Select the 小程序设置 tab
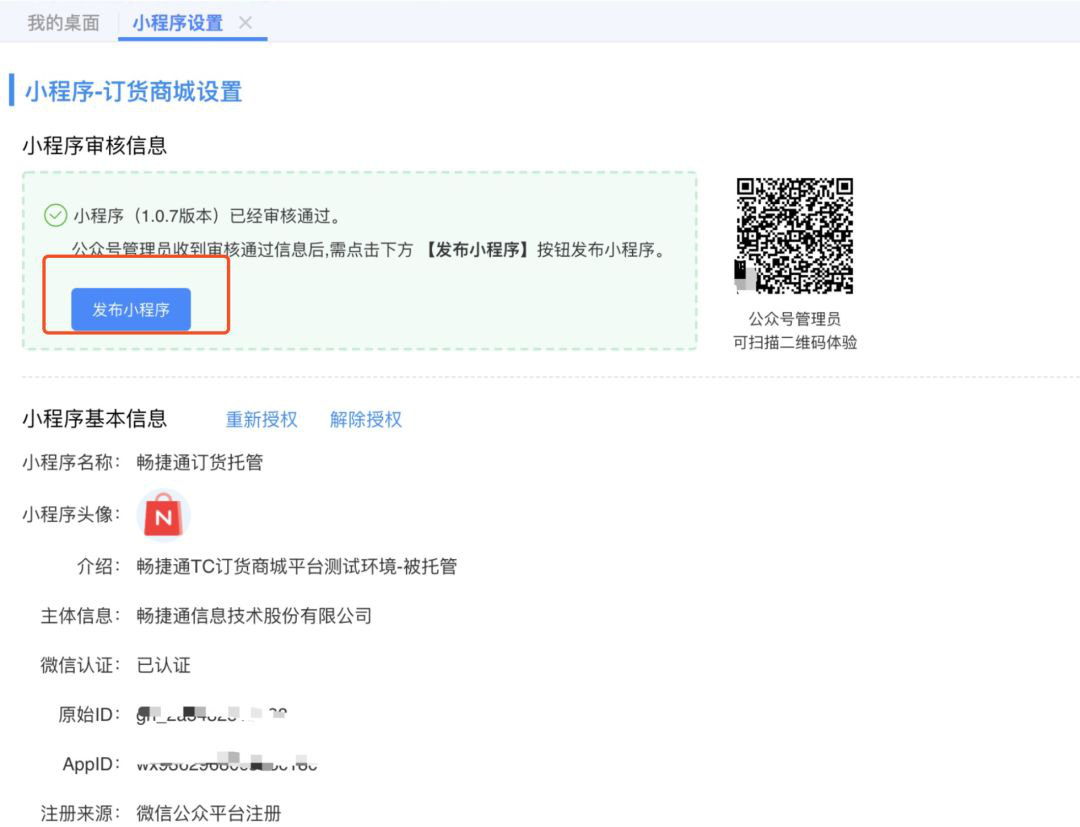The image size is (1080, 827). click(x=178, y=23)
